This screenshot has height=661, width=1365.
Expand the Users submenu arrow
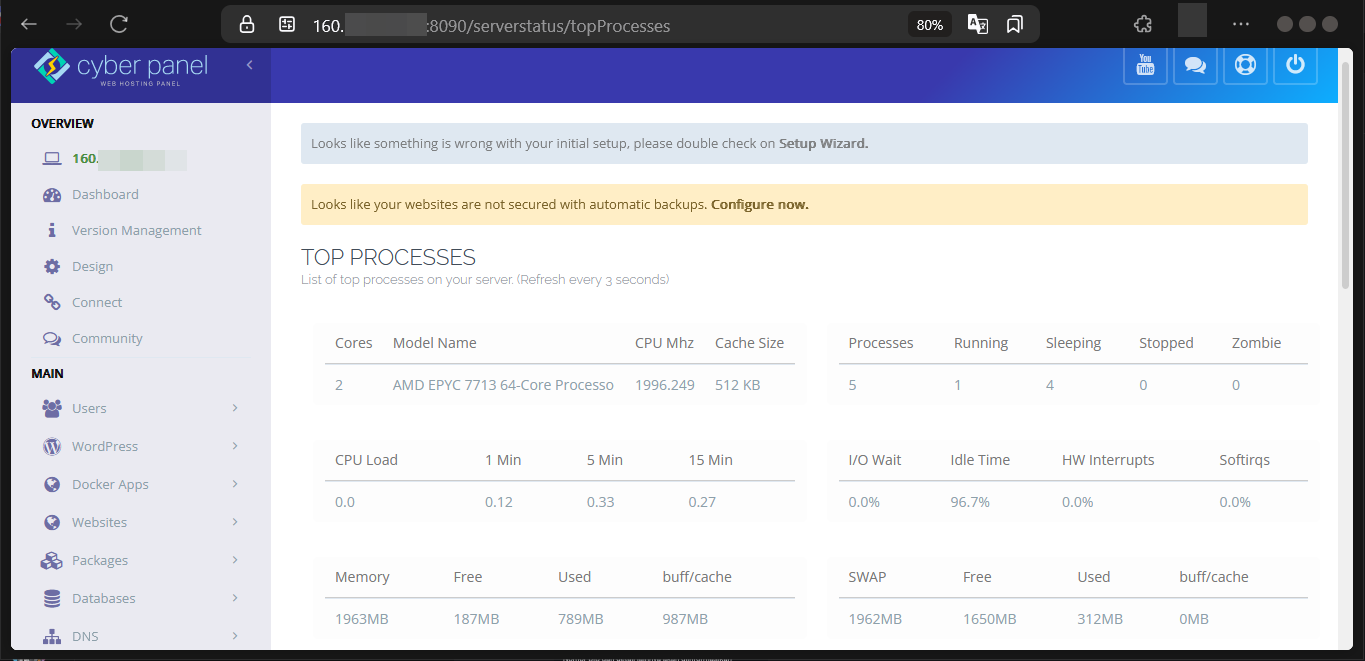click(235, 408)
